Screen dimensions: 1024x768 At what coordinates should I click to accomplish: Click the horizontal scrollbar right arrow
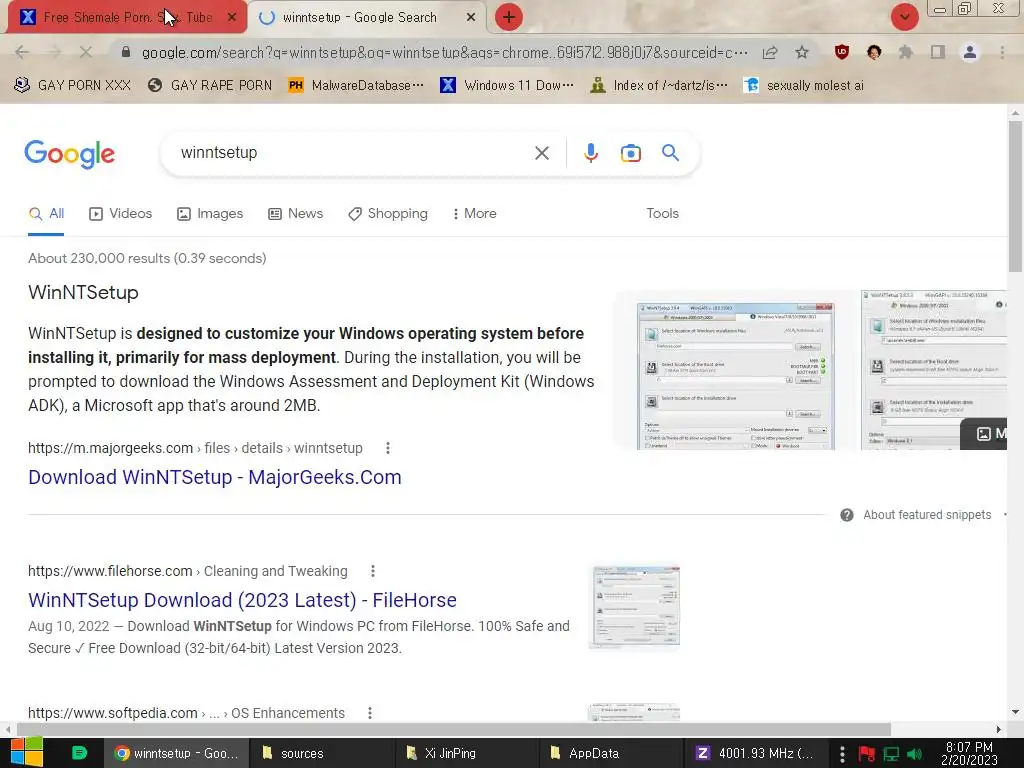pyautogui.click(x=999, y=729)
